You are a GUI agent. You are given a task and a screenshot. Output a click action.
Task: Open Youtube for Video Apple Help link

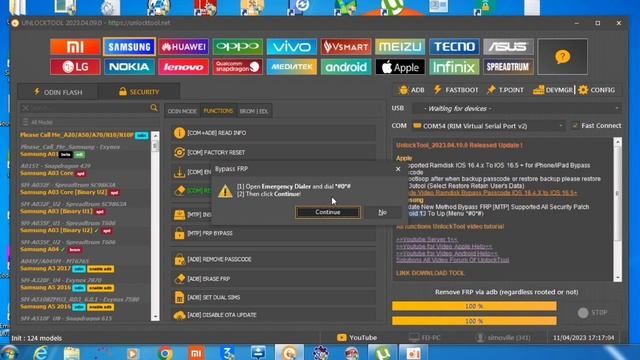444,247
